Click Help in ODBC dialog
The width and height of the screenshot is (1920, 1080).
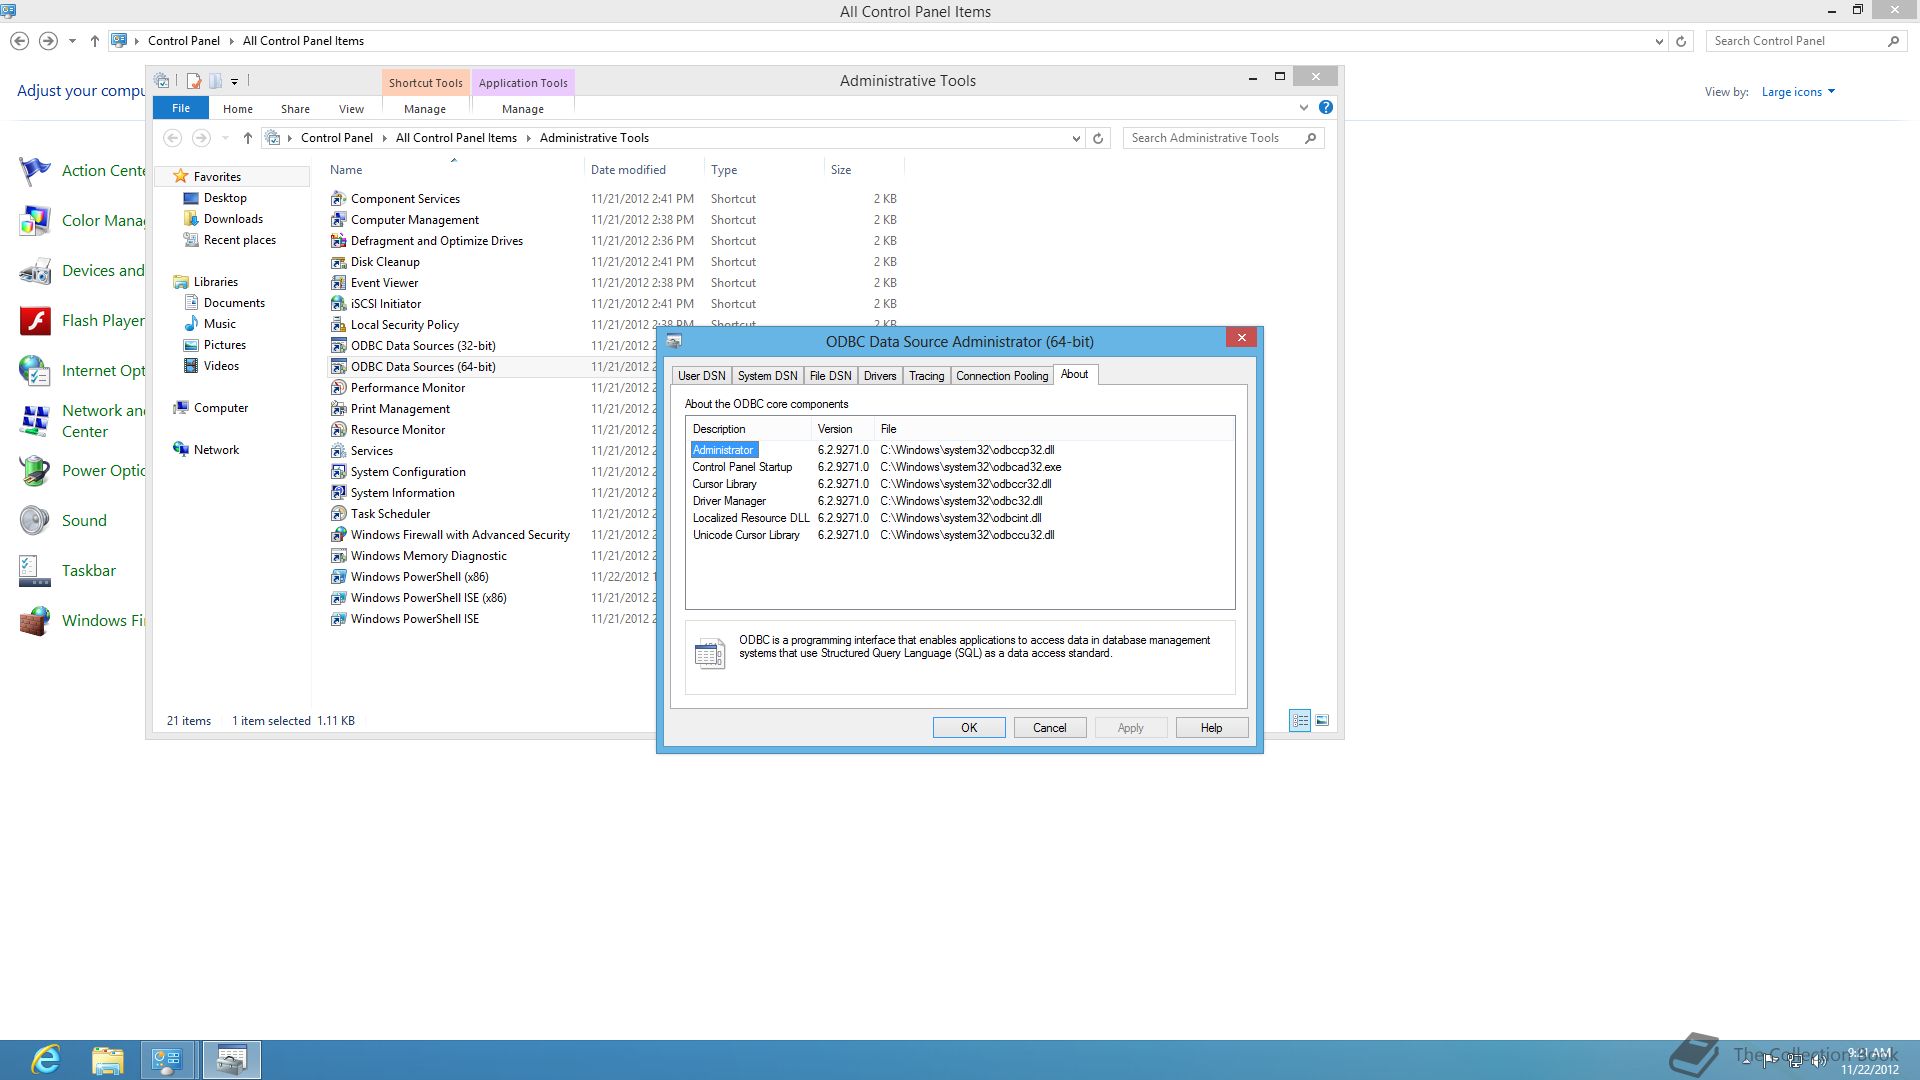tap(1212, 728)
